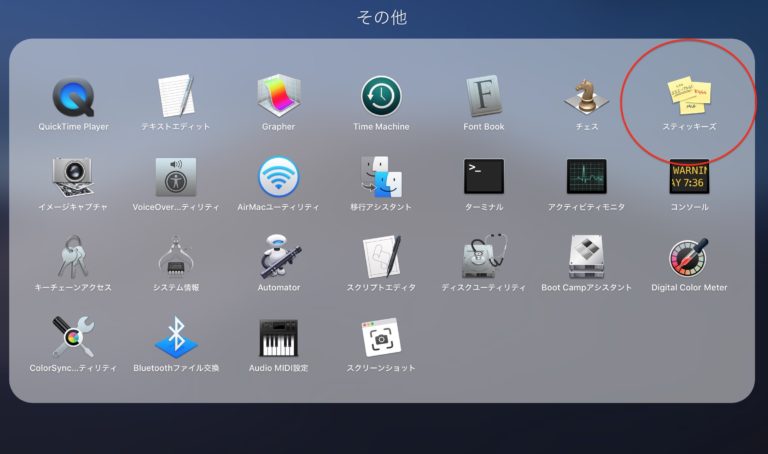Open キーチェーンアクセス app
Viewport: 768px width, 454px height.
tap(73, 257)
